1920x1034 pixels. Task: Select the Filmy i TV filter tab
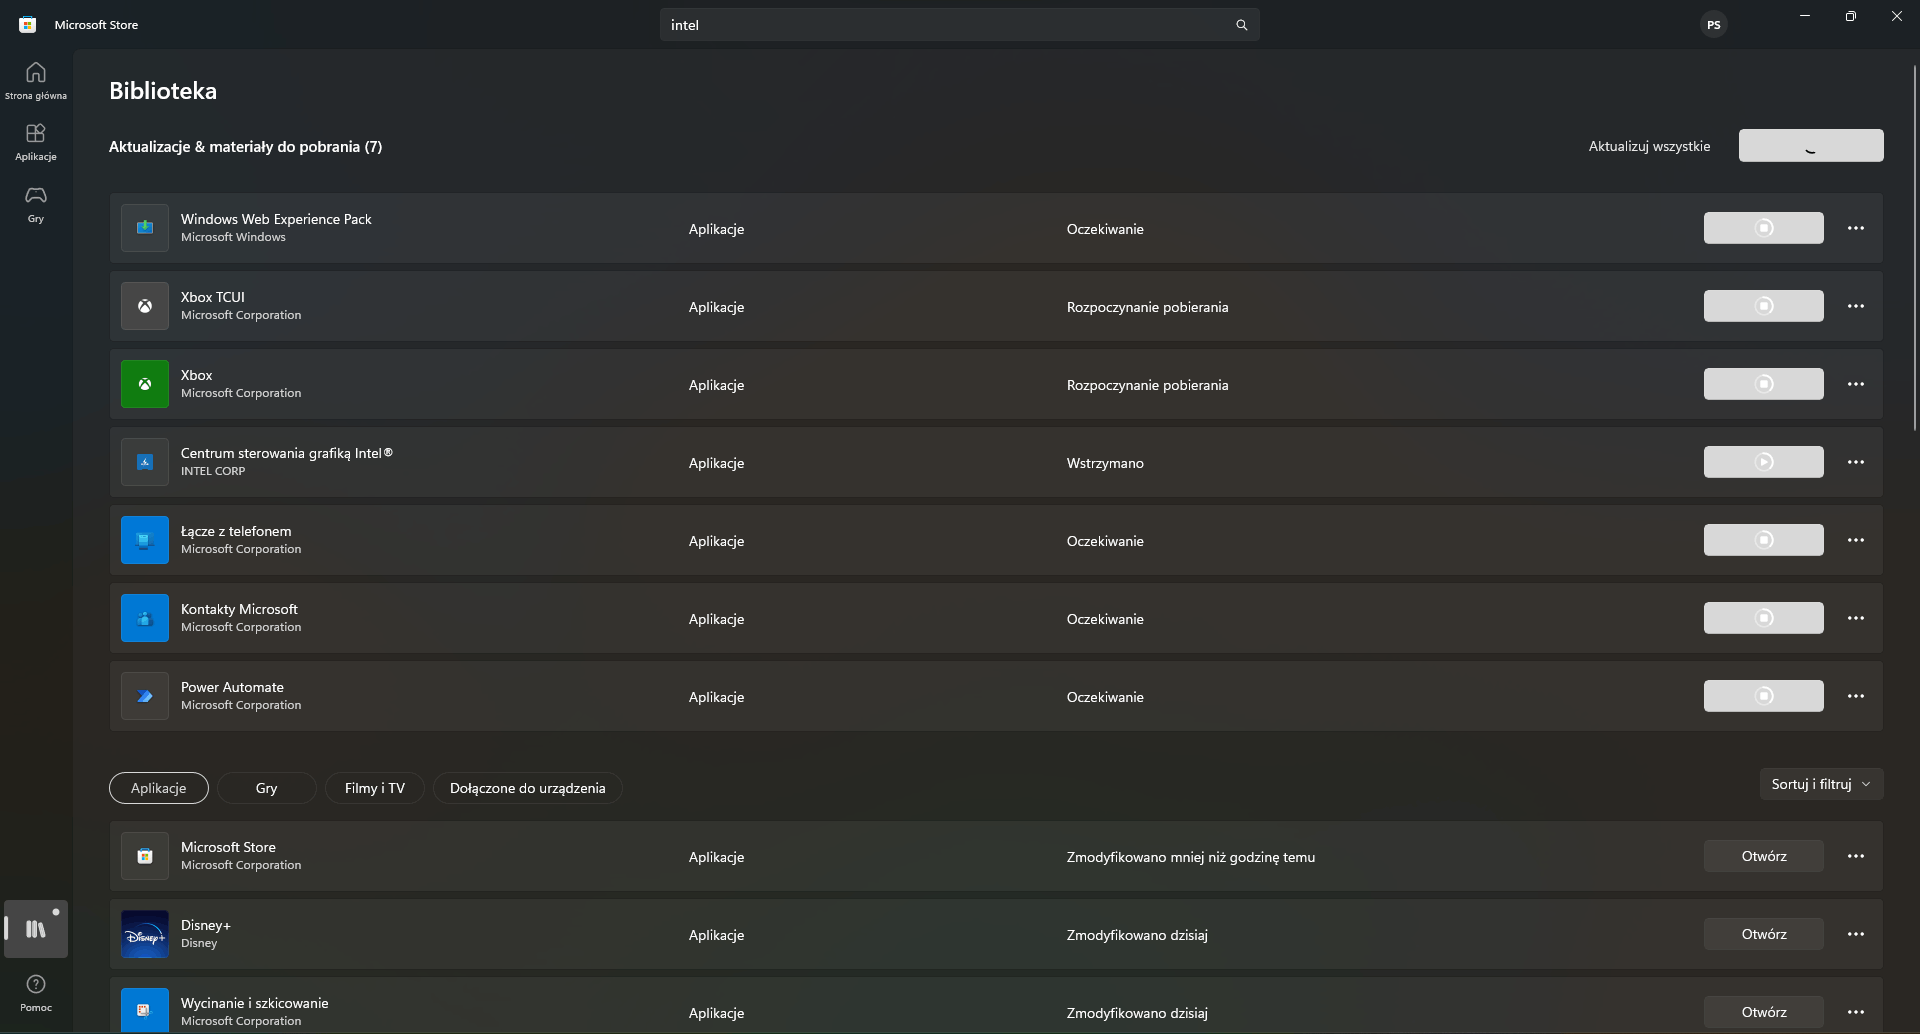click(x=375, y=788)
